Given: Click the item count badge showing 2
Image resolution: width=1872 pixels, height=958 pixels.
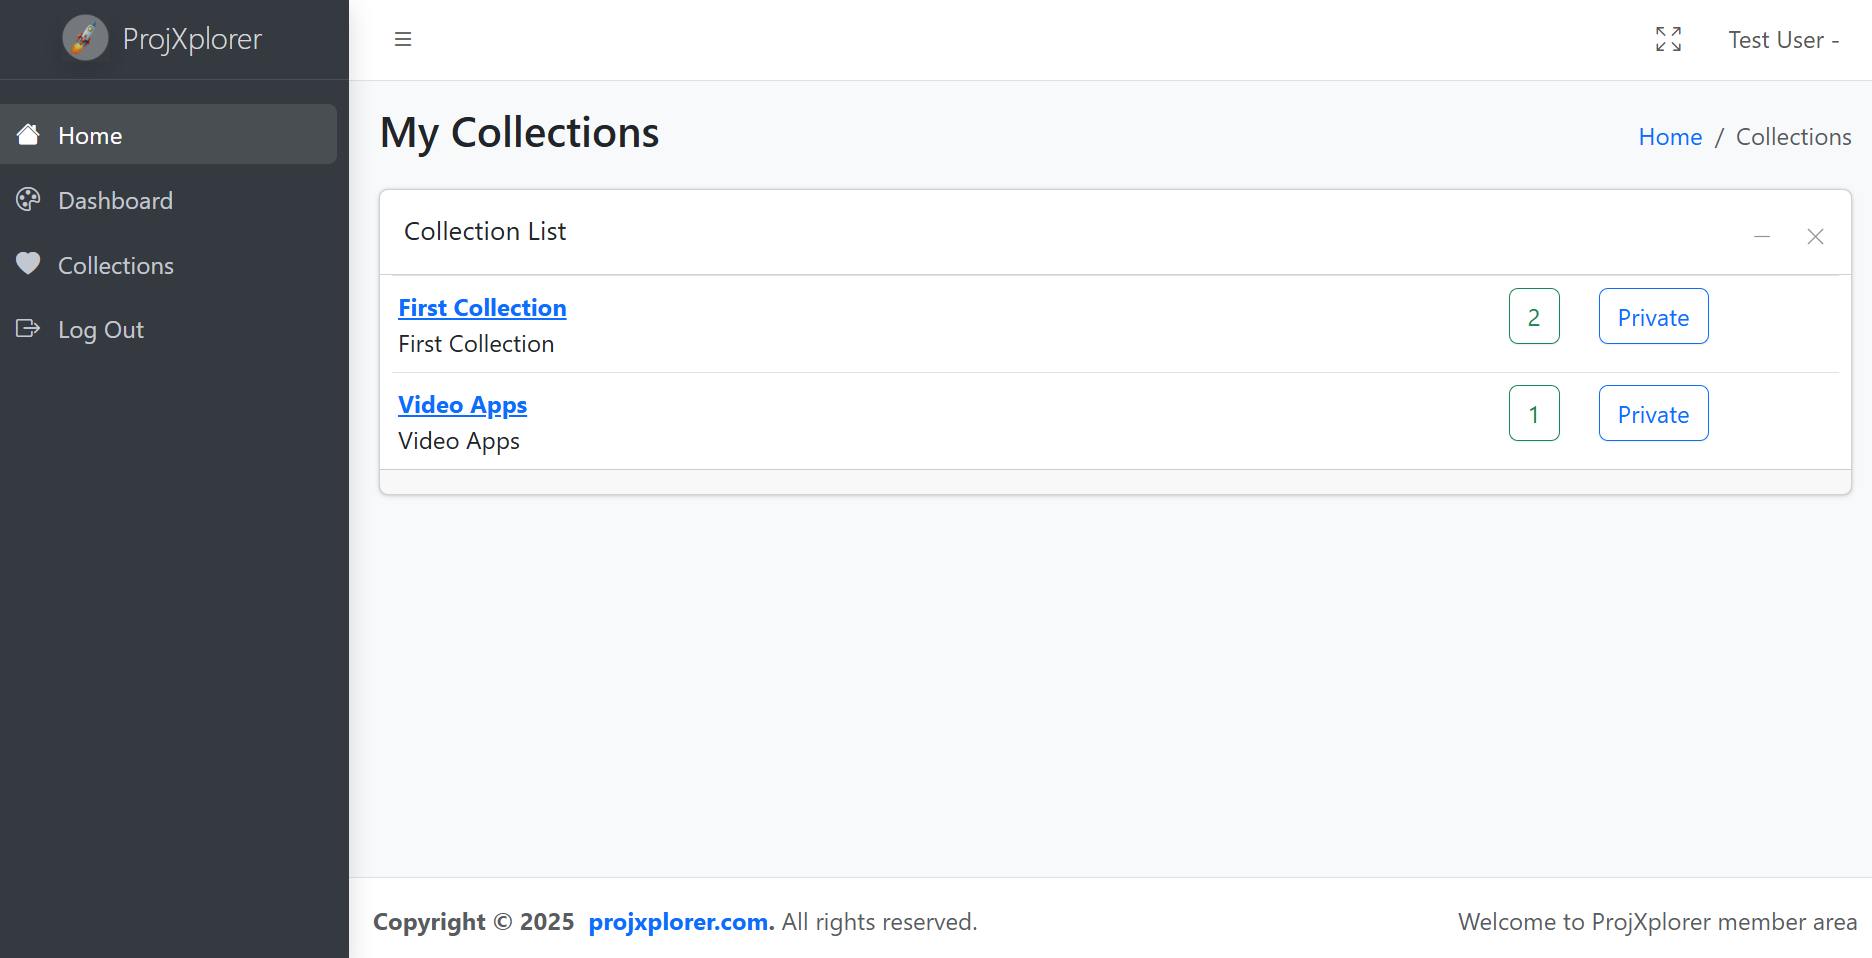Looking at the screenshot, I should point(1534,316).
